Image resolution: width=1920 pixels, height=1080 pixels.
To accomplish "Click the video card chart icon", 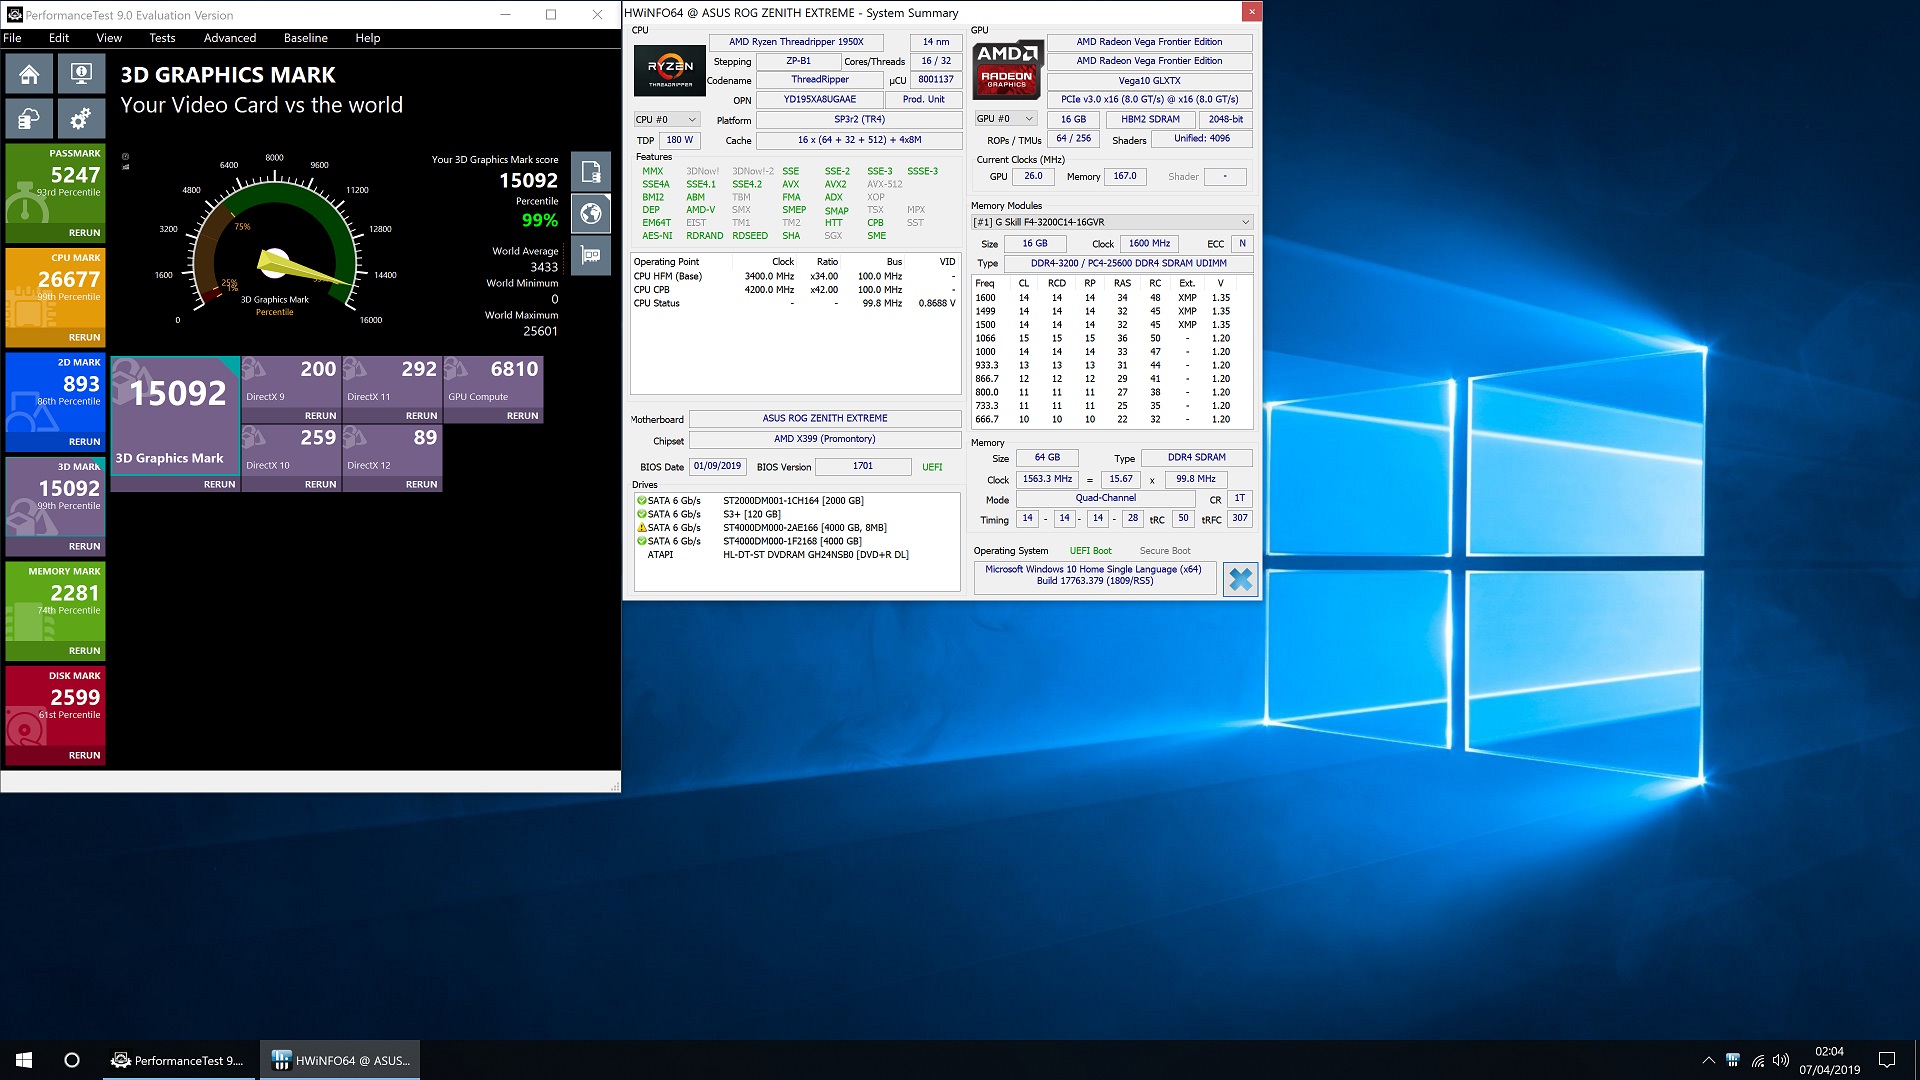I will (x=591, y=255).
